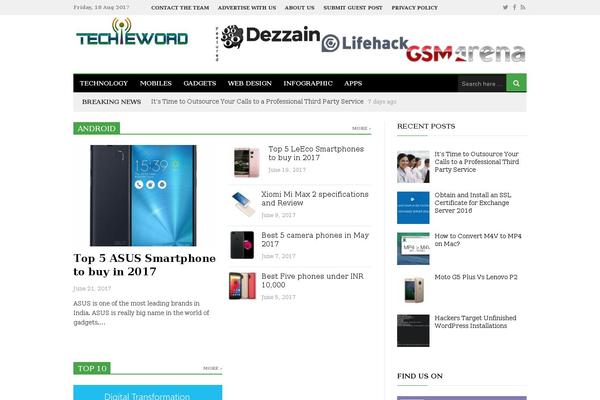Read Best Five phones under INR 10,000
The width and height of the screenshot is (600, 400).
click(x=312, y=280)
